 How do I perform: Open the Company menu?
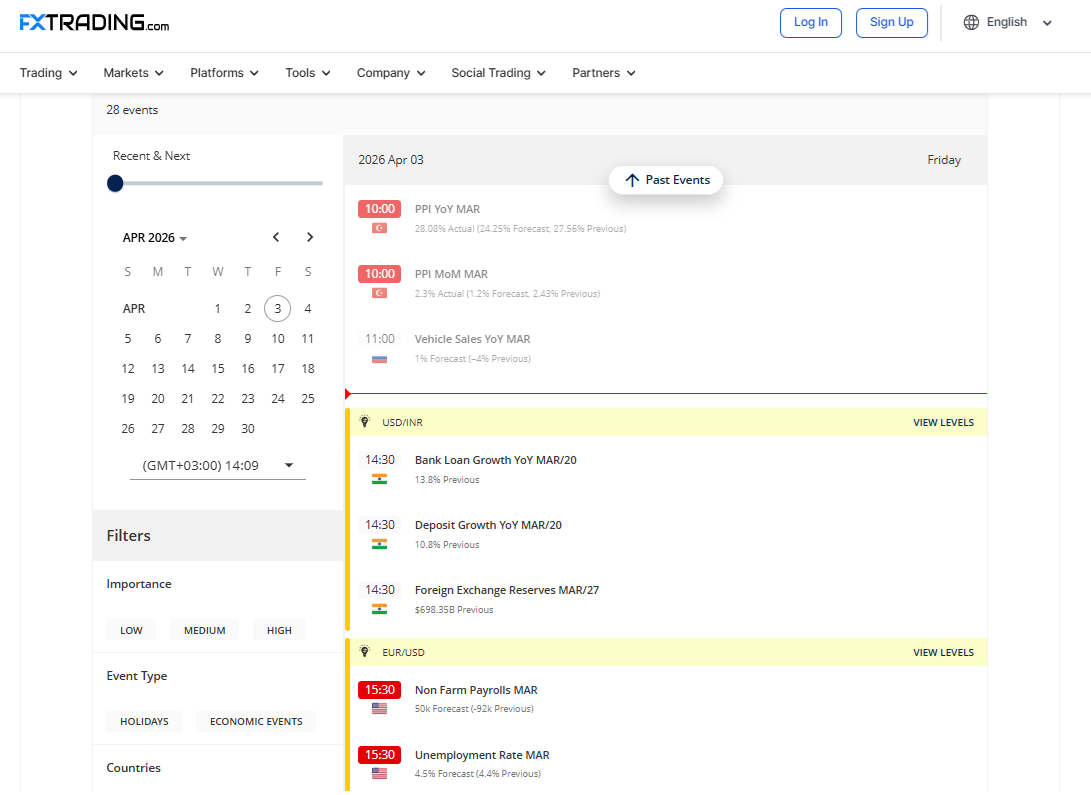(391, 73)
